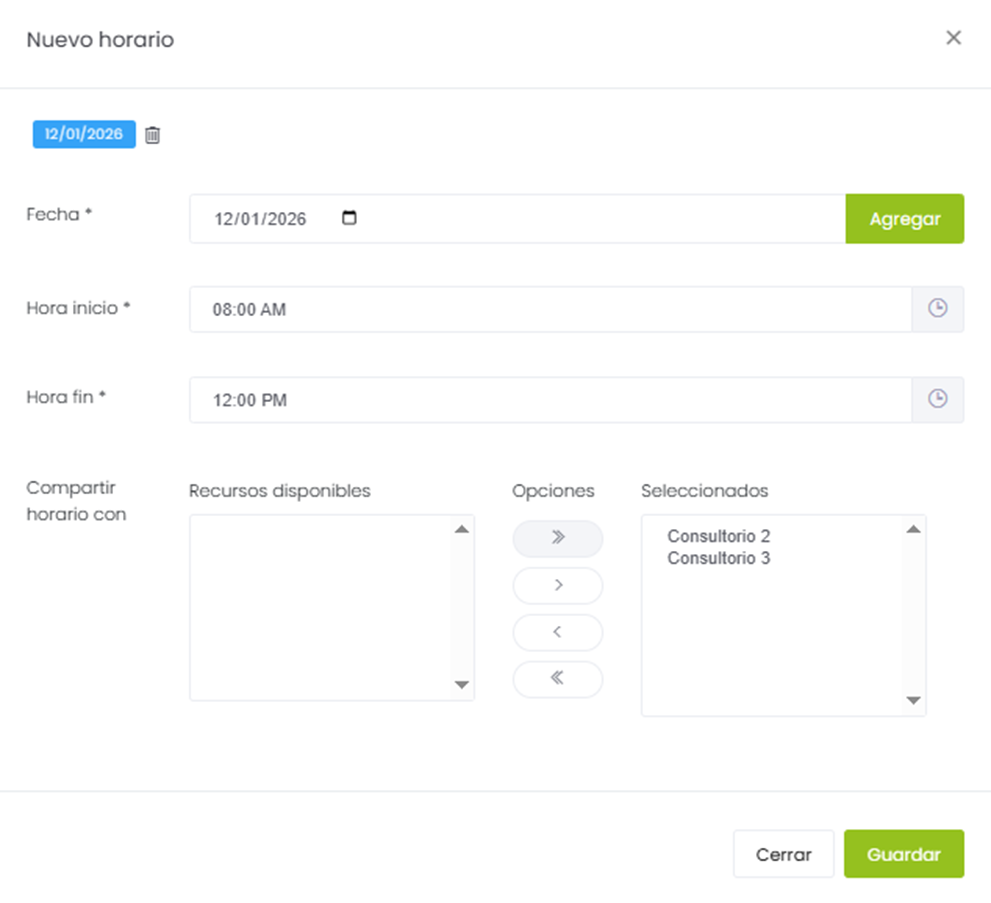Screen dimensions: 991x903
Task: Remove all resources with double left arrow
Action: point(557,679)
